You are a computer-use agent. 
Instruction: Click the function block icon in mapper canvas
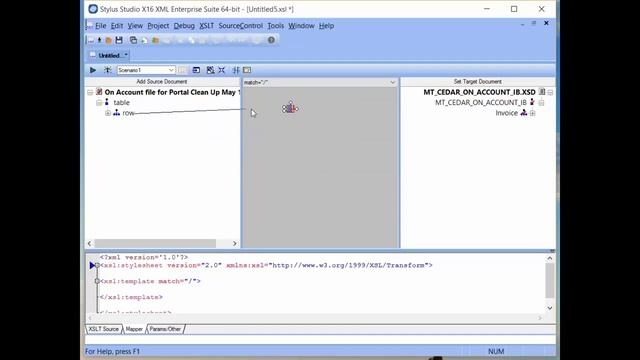click(290, 108)
